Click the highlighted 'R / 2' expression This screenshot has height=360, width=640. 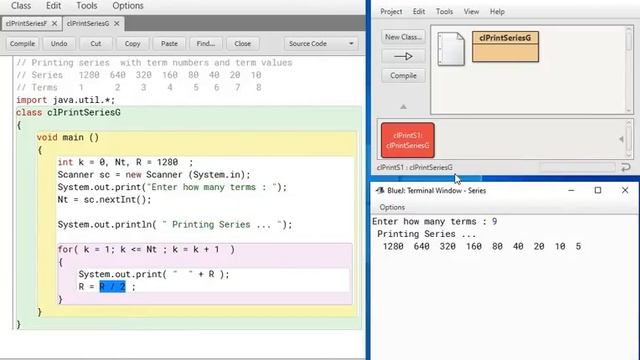click(113, 287)
